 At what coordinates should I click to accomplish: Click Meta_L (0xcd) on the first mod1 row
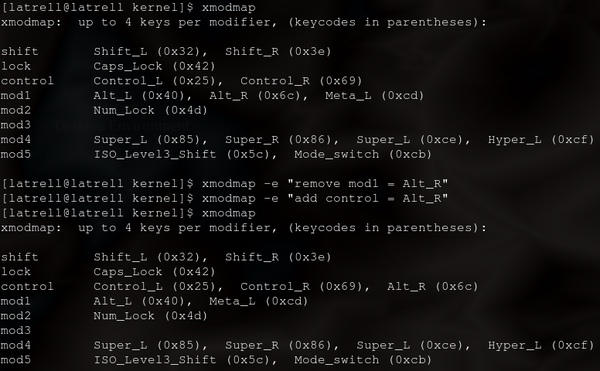click(x=375, y=96)
